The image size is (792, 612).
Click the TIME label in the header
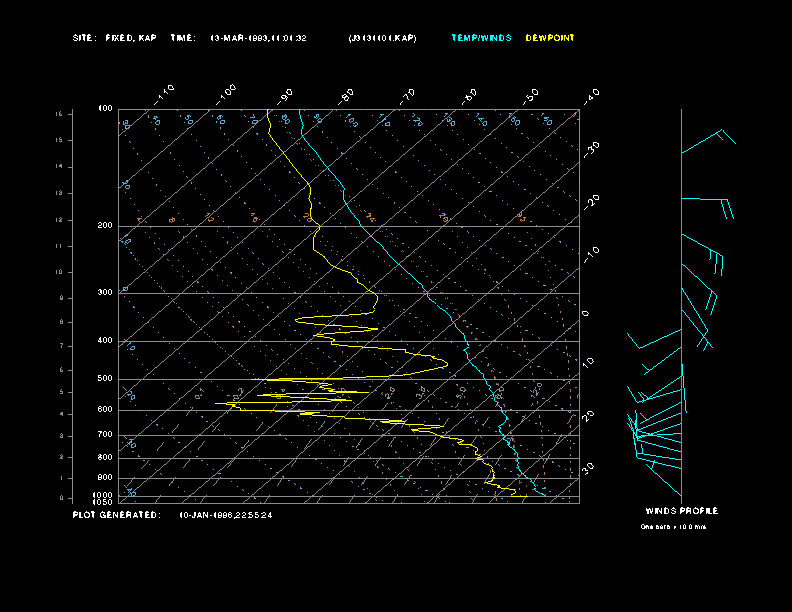click(183, 38)
